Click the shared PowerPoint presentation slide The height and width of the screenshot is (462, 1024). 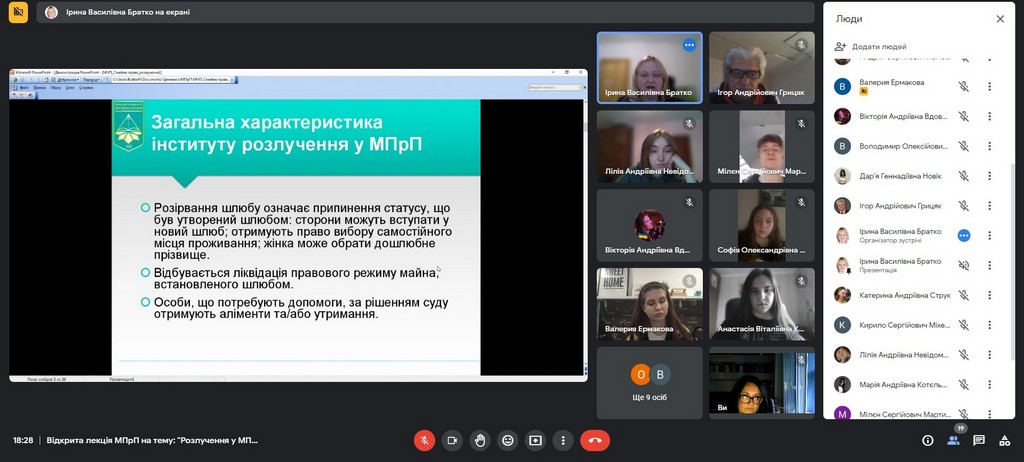pyautogui.click(x=297, y=225)
